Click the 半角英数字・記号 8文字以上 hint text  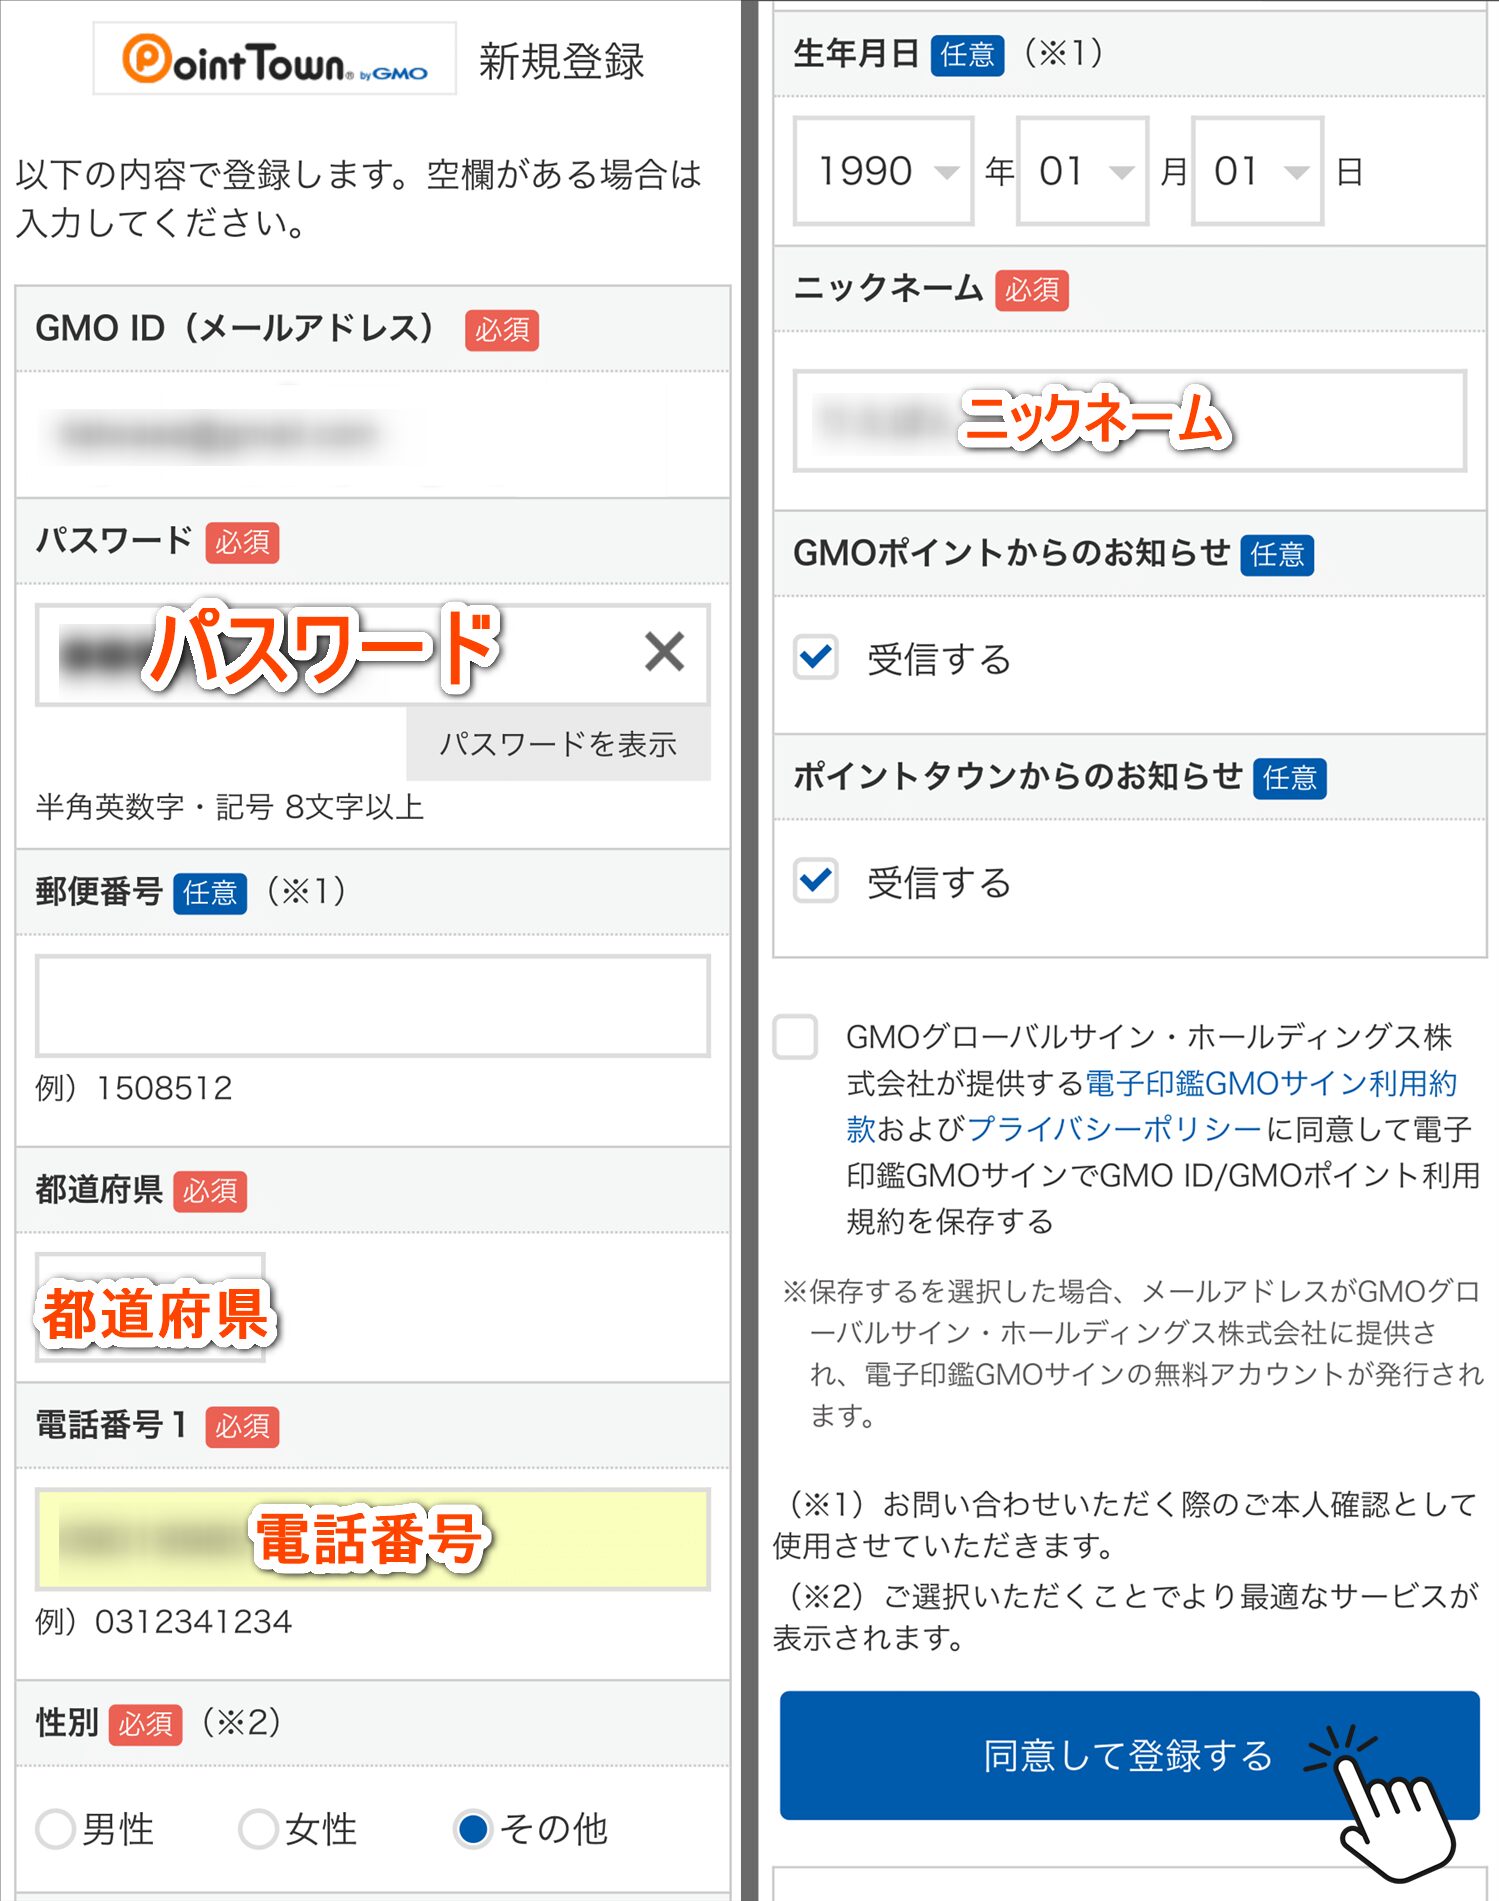tap(230, 806)
